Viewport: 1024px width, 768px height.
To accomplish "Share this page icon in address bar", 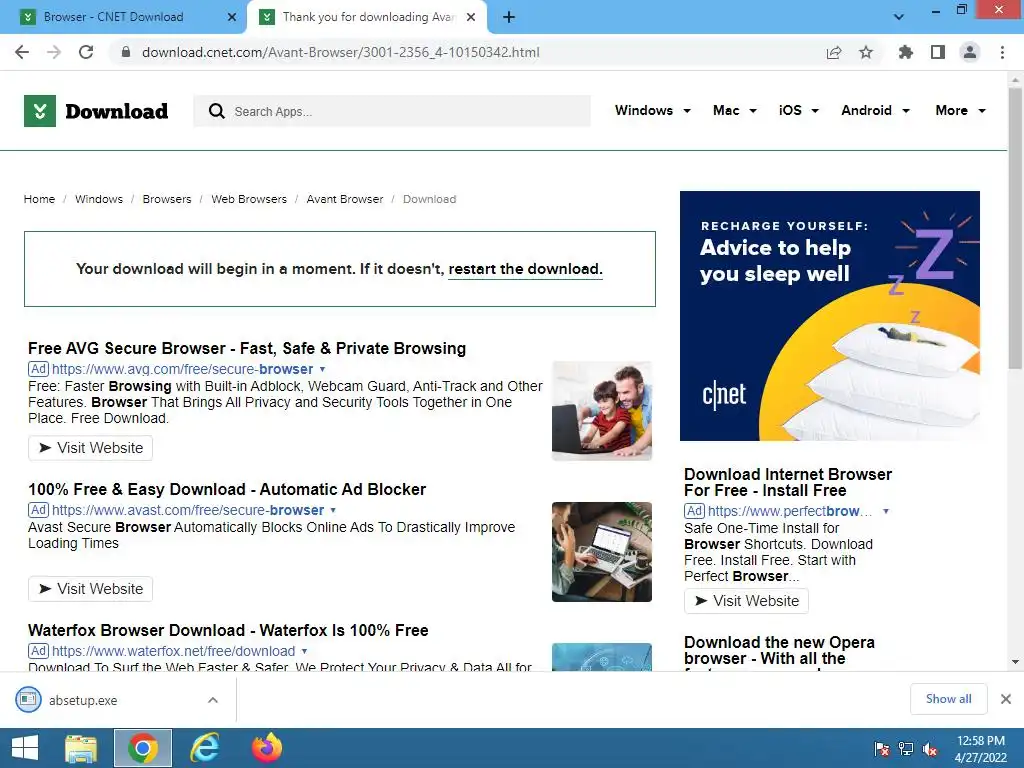I will (834, 52).
